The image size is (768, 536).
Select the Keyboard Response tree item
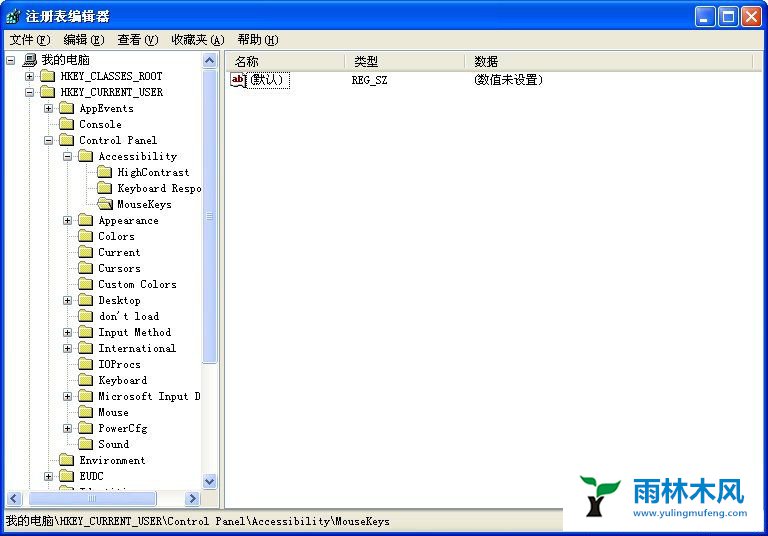click(158, 188)
